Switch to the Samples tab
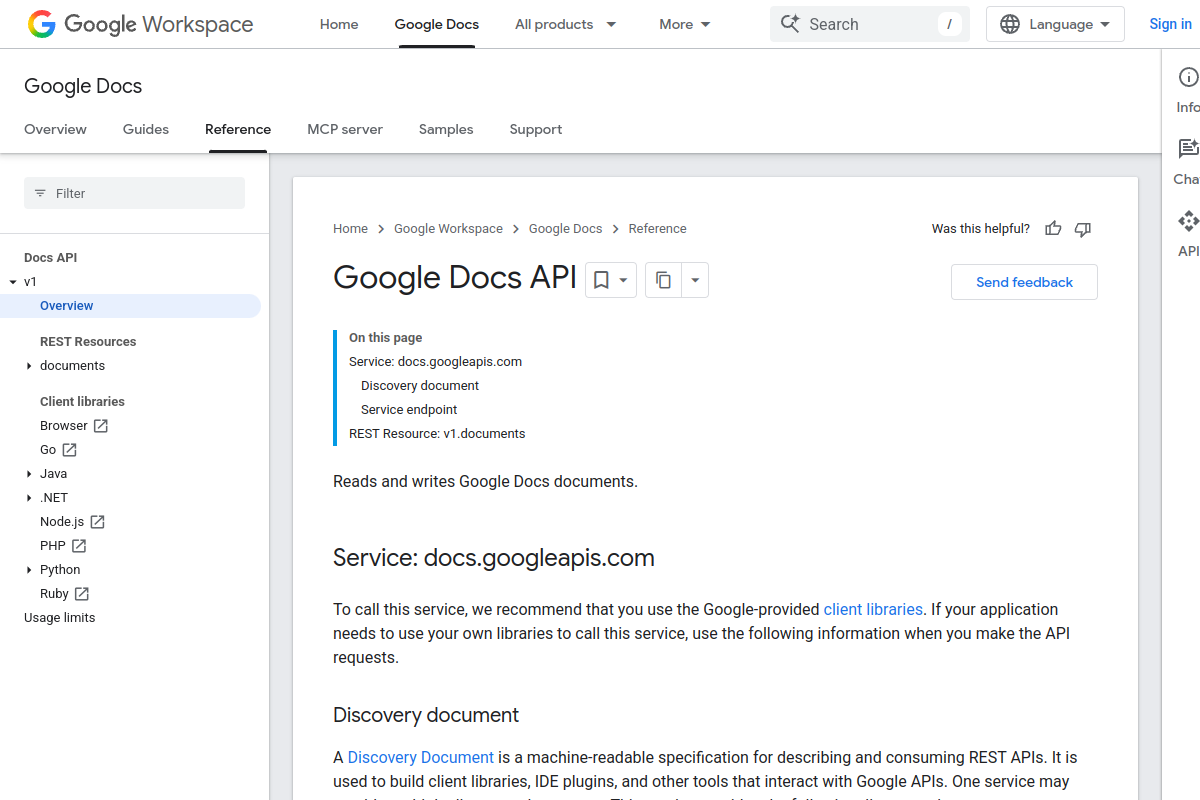The width and height of the screenshot is (1200, 800). coord(446,129)
